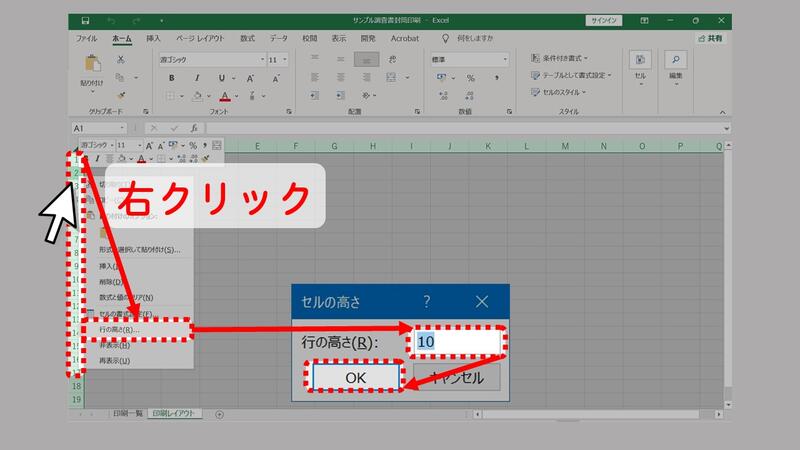Toggle Italic in the ribbon Font group
This screenshot has height=450, width=800.
click(196, 78)
